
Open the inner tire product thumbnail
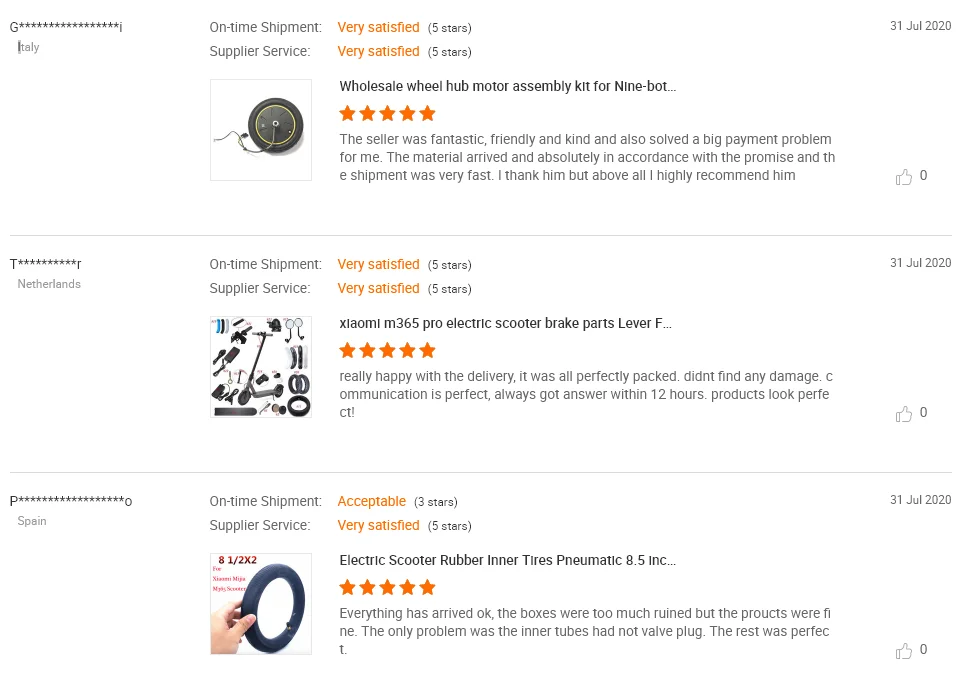coord(261,604)
